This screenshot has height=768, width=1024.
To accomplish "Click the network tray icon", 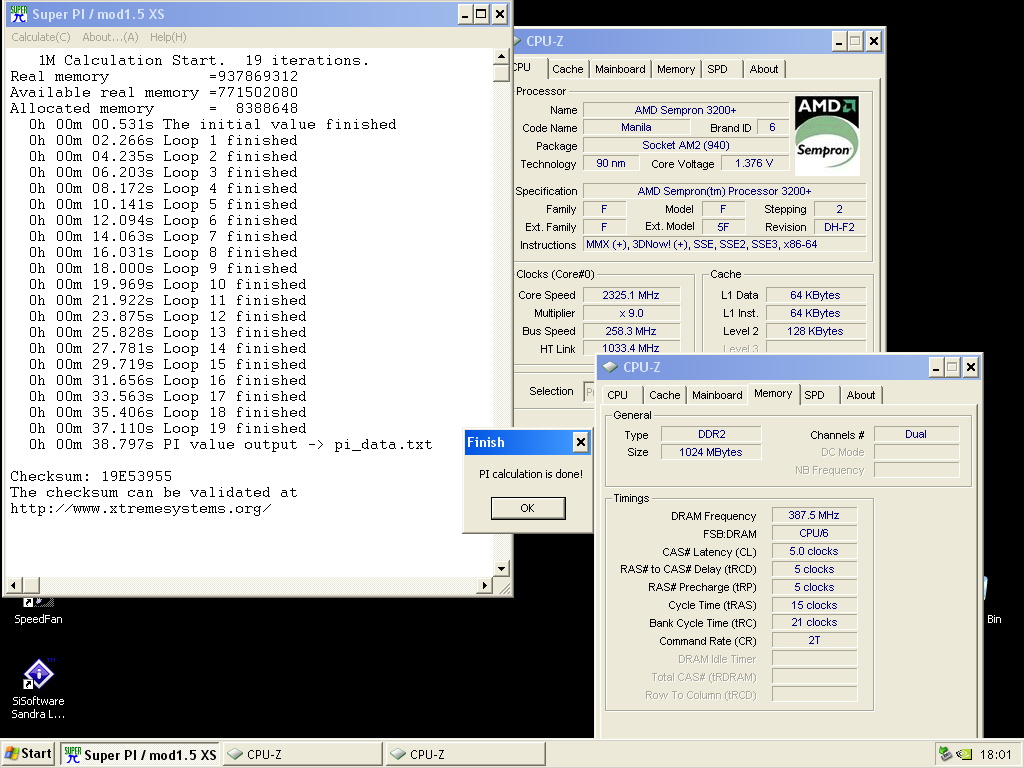I will (x=944, y=754).
